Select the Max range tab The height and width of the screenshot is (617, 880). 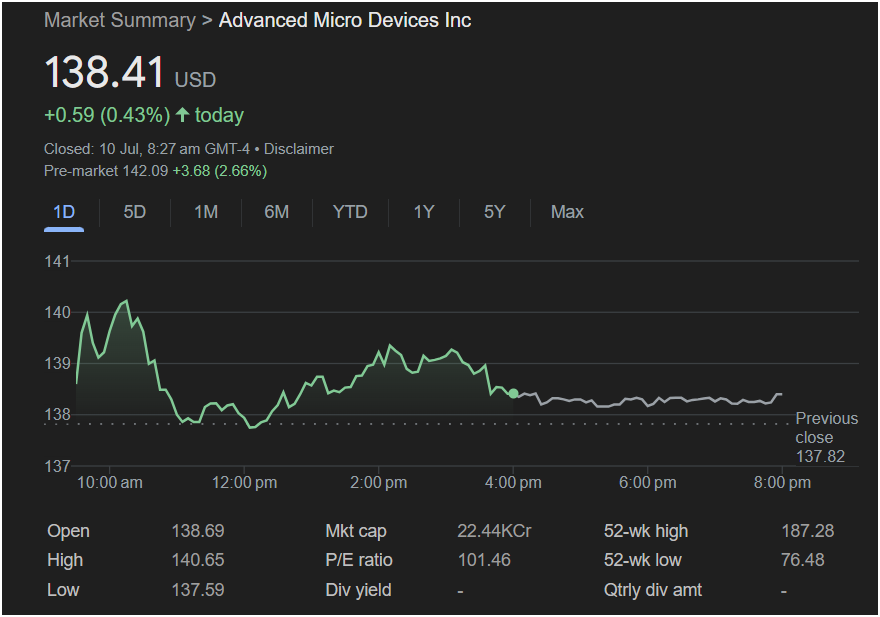click(567, 212)
